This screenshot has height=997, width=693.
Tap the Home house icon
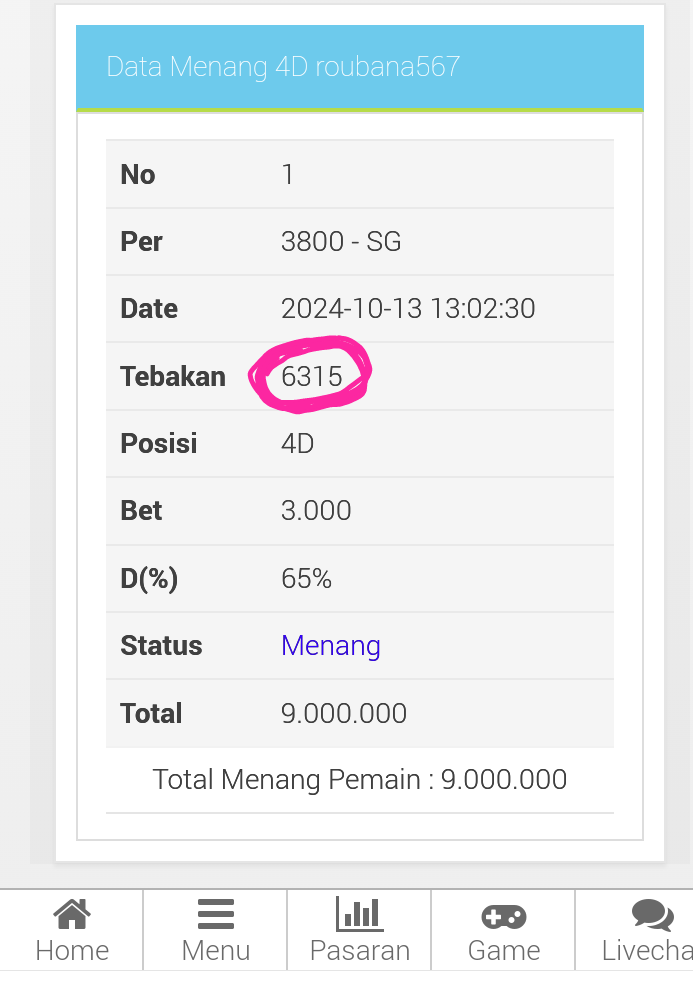72,914
